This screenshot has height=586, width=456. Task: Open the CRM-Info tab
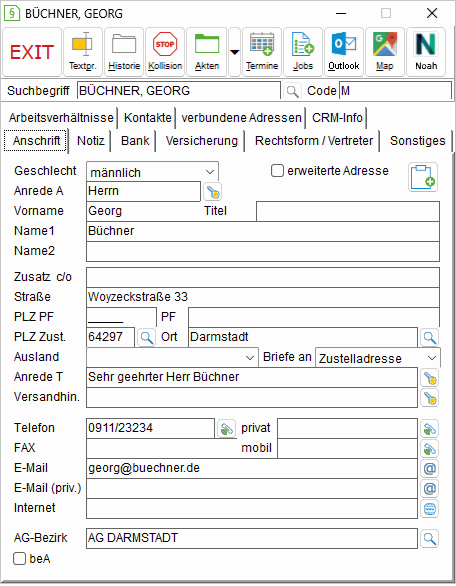[337, 118]
